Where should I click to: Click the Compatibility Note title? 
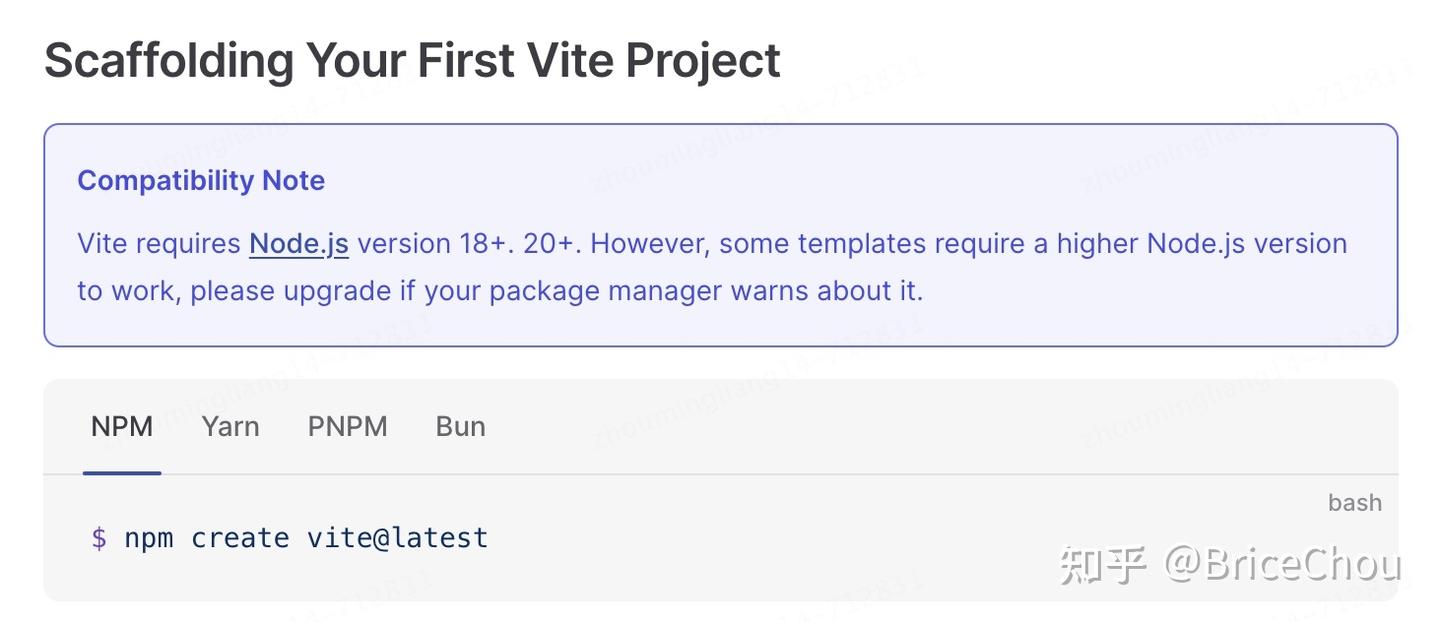tap(201, 181)
